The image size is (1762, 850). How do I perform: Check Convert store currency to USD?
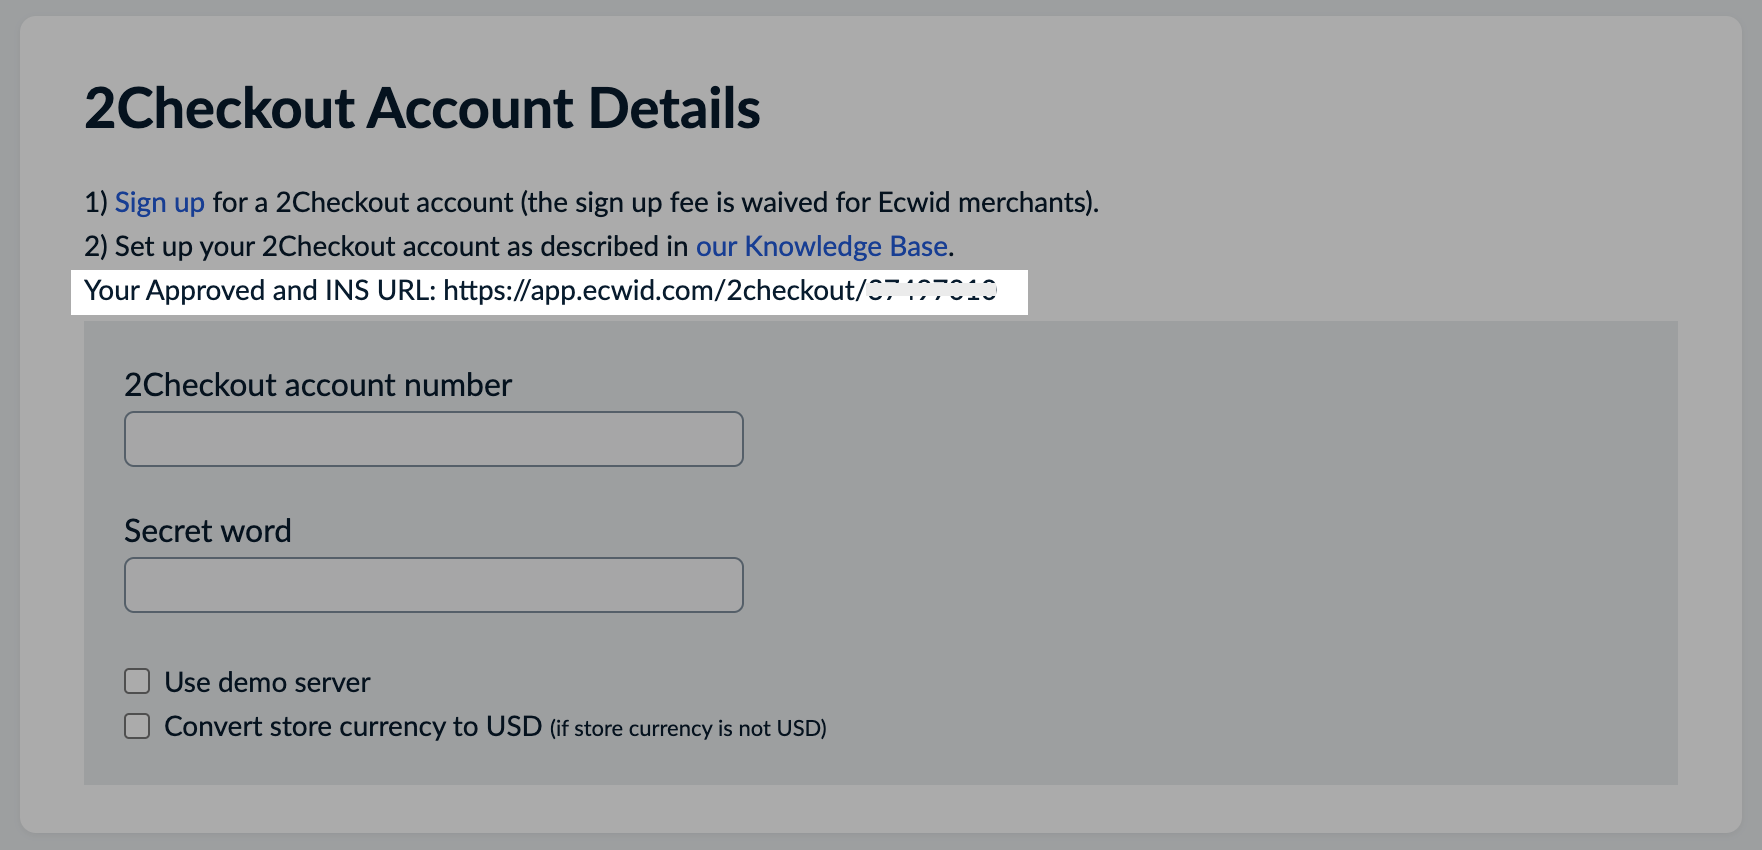[136, 726]
